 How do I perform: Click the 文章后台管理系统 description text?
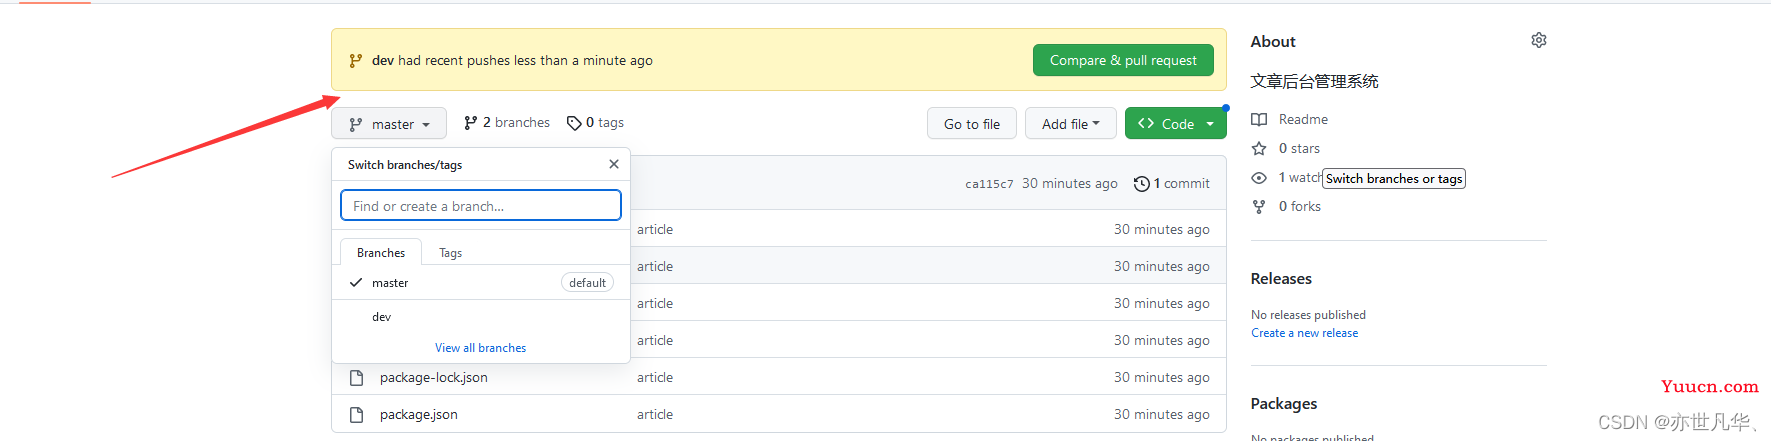[1314, 81]
